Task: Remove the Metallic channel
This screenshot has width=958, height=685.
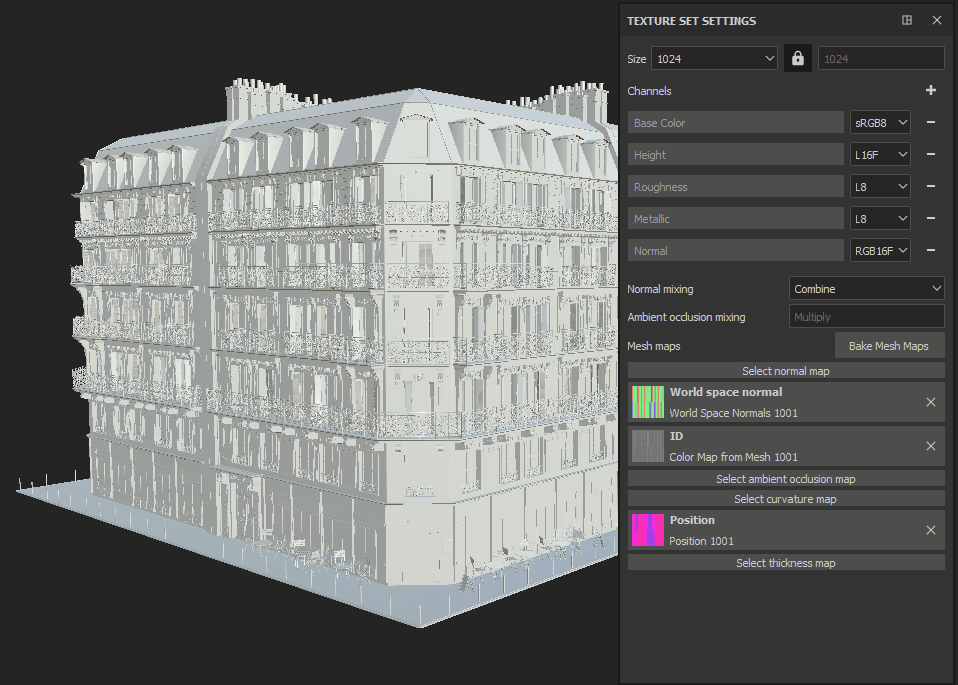Action: pos(931,219)
